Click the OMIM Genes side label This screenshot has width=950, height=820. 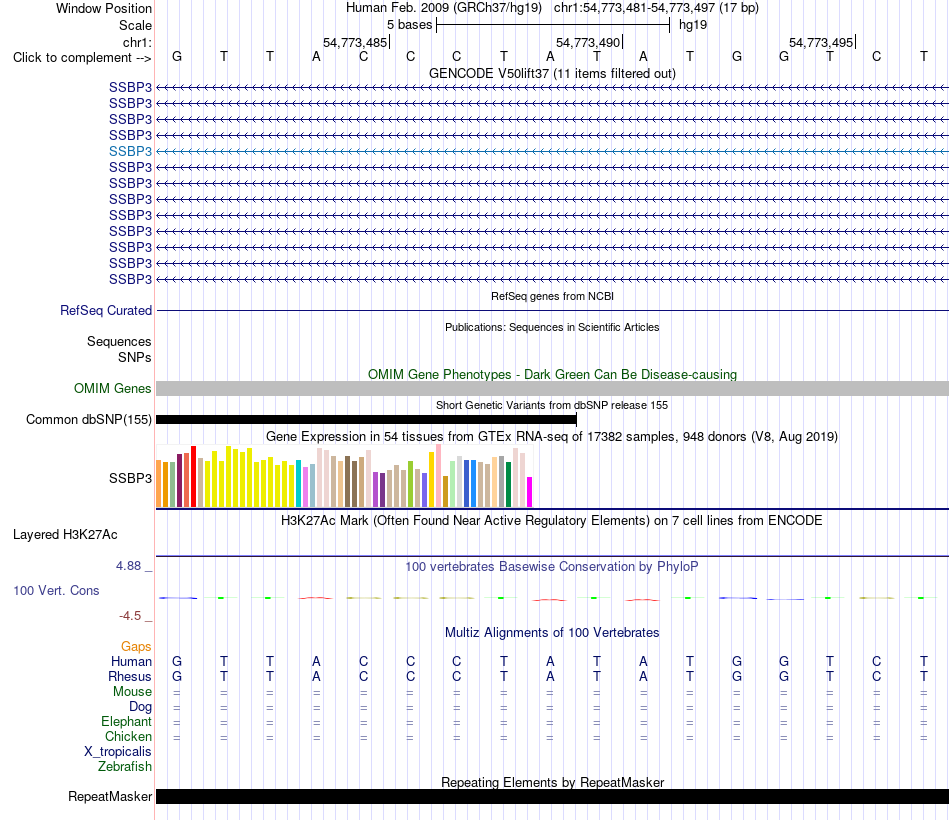coord(113,388)
